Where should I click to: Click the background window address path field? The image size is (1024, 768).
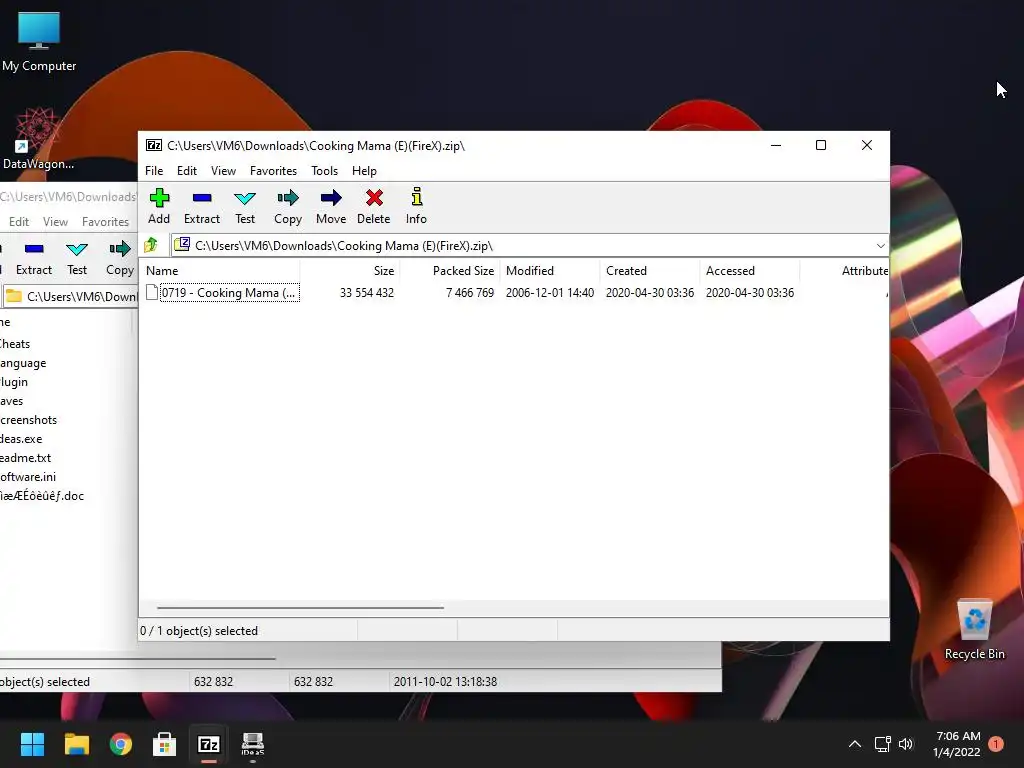[x=70, y=296]
